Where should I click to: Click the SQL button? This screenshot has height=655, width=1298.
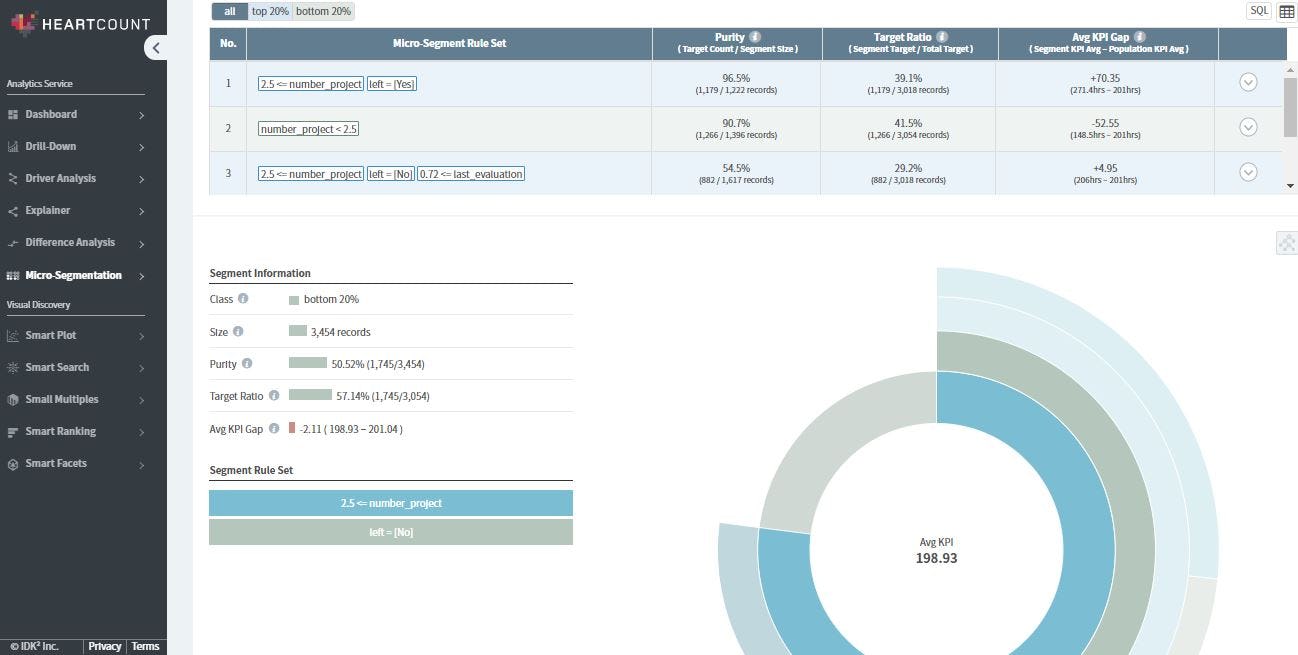click(1259, 10)
